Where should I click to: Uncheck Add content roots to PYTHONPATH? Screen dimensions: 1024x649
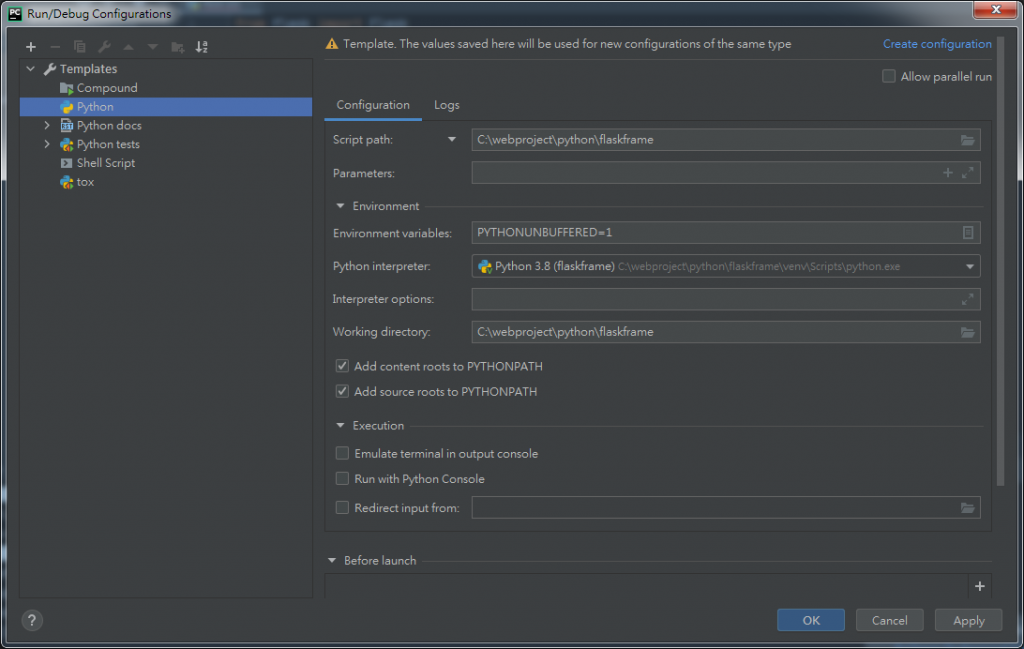343,367
